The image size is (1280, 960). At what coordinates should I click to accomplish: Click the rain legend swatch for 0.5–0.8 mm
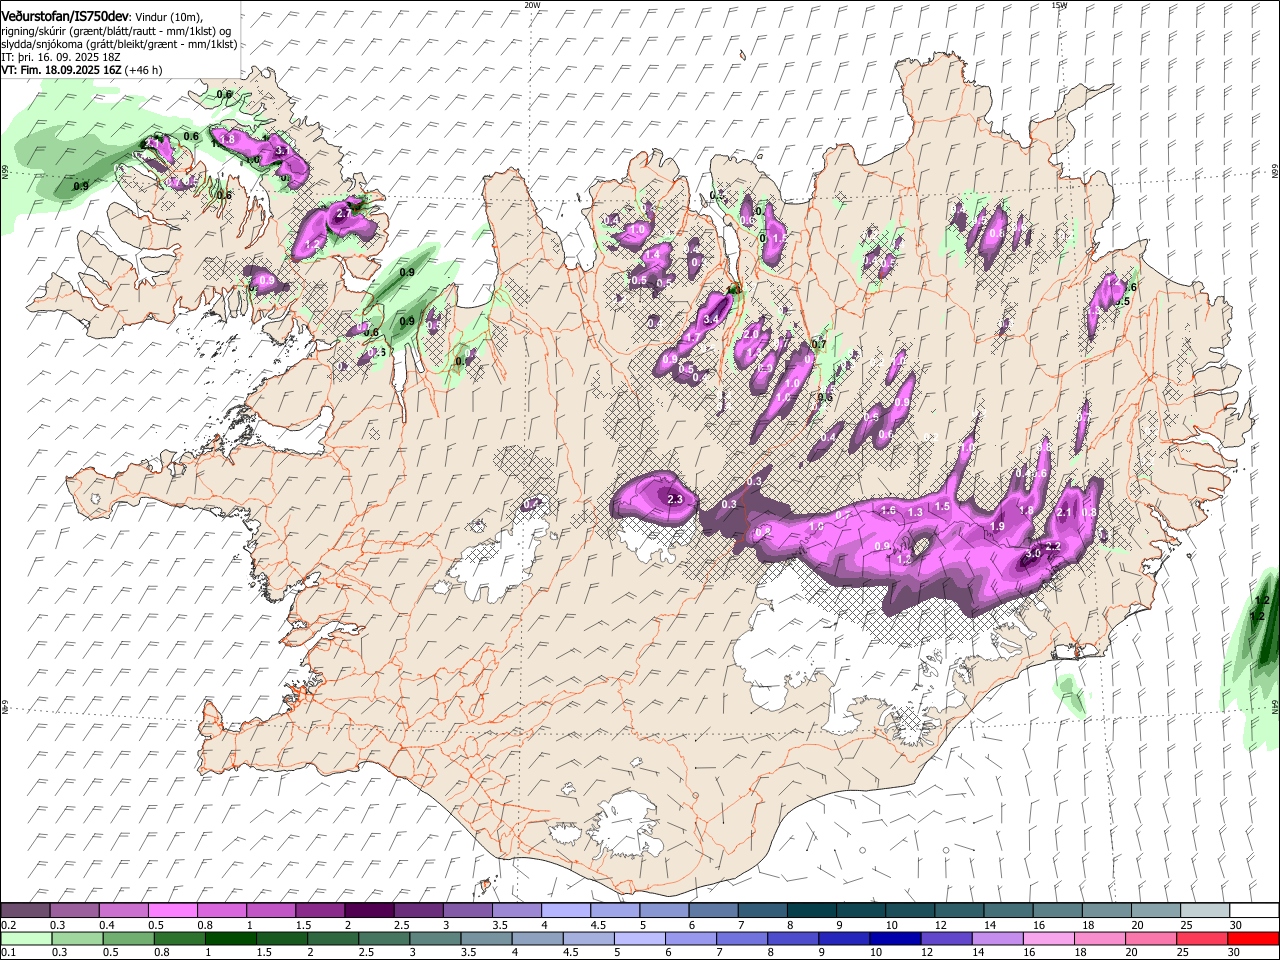coord(128,938)
